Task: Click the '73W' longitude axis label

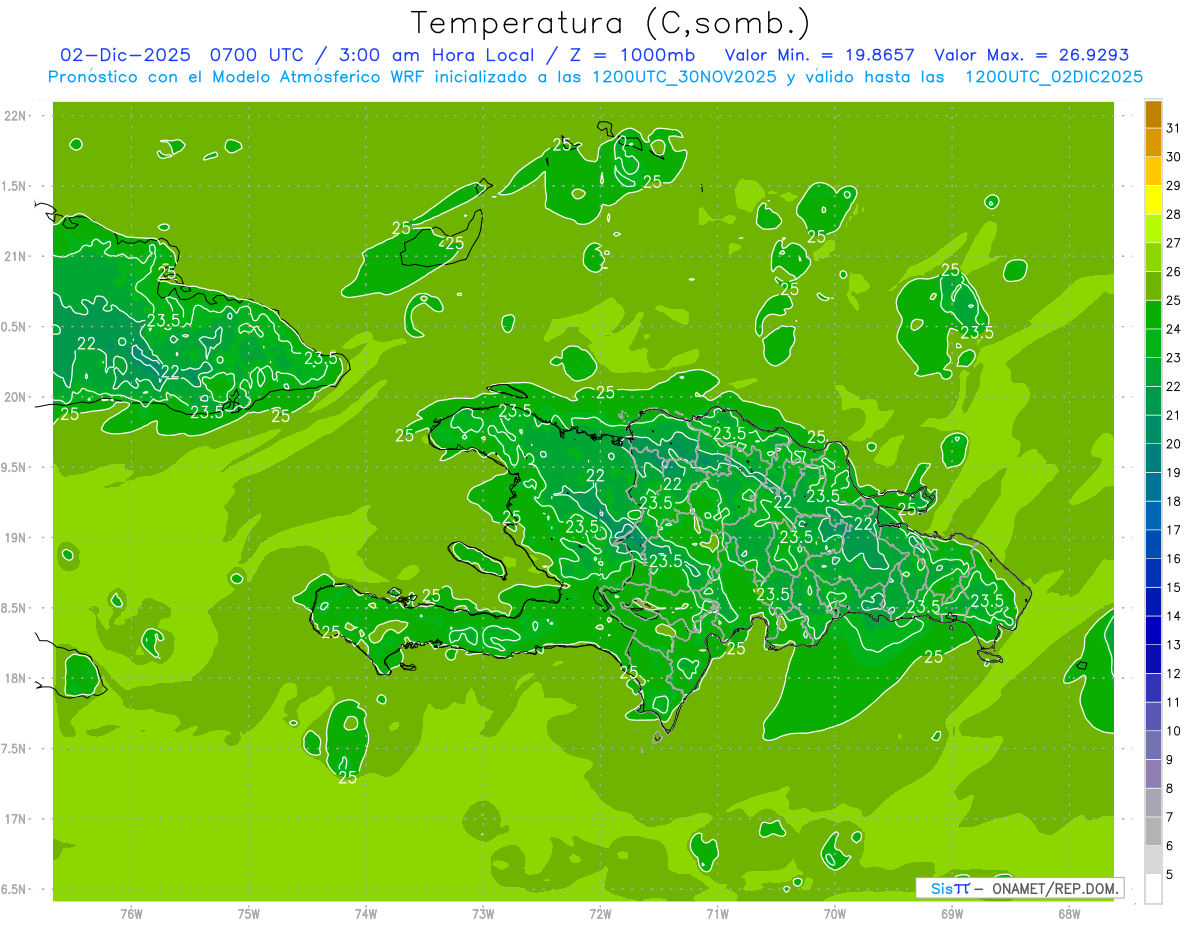Action: (483, 914)
